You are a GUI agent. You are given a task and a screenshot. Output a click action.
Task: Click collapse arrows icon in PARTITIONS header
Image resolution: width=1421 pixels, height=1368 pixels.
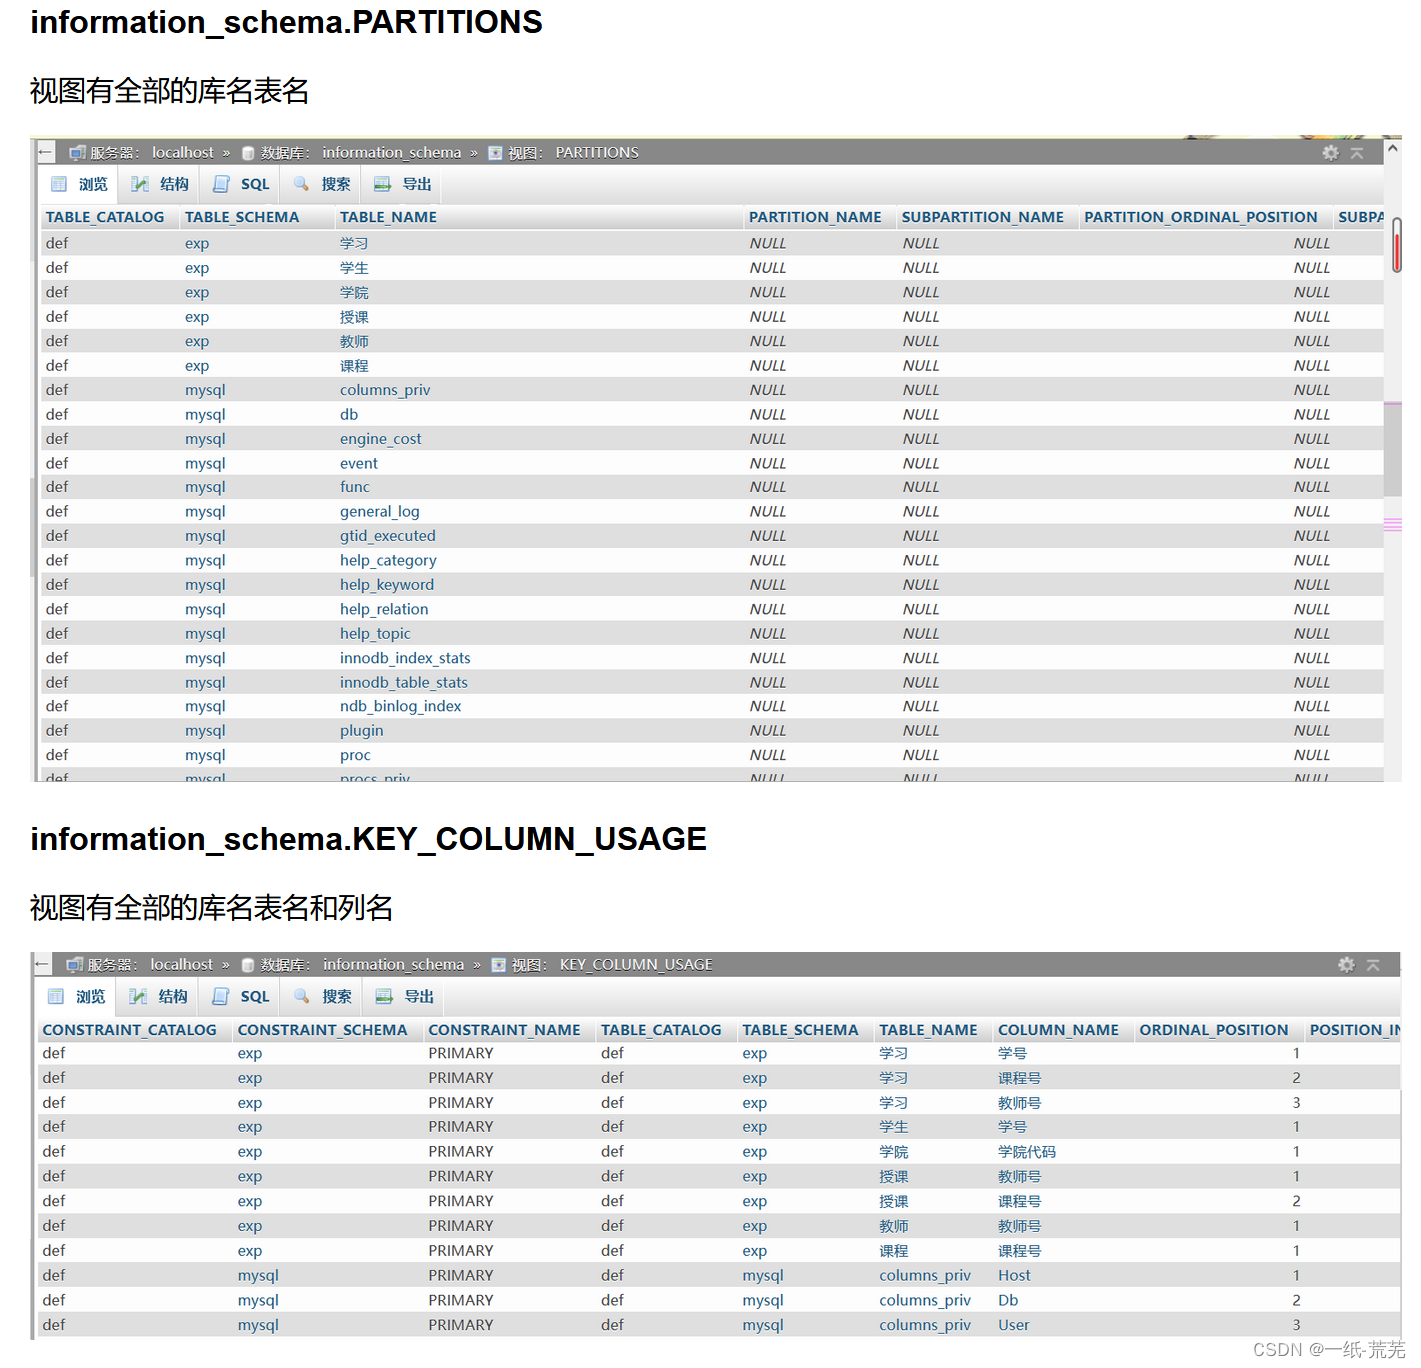pos(1357,153)
